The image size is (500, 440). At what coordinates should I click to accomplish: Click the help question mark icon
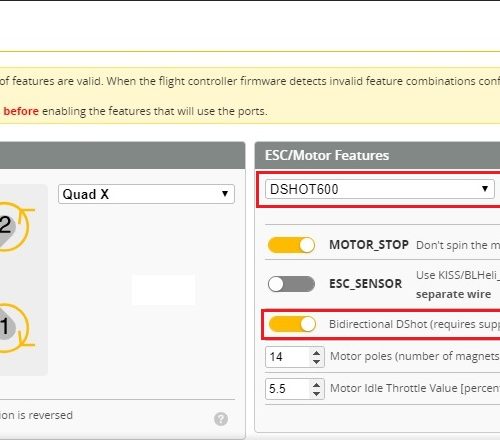(x=221, y=419)
